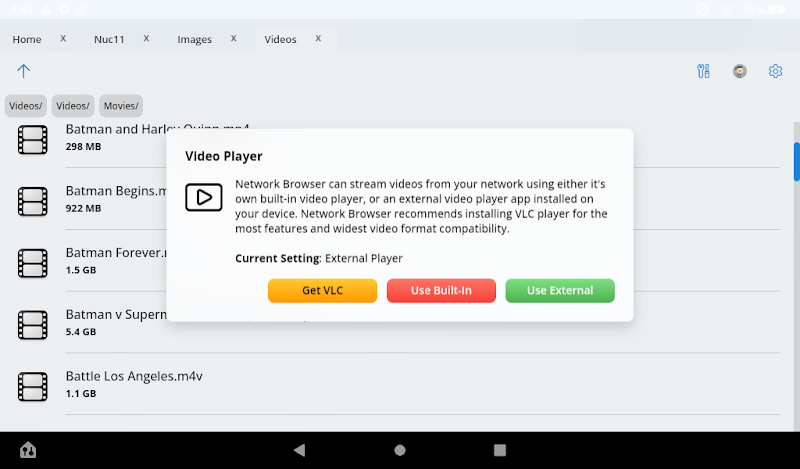Open the tools icon in toolbar
Viewport: 800px width, 469px height.
(x=703, y=71)
